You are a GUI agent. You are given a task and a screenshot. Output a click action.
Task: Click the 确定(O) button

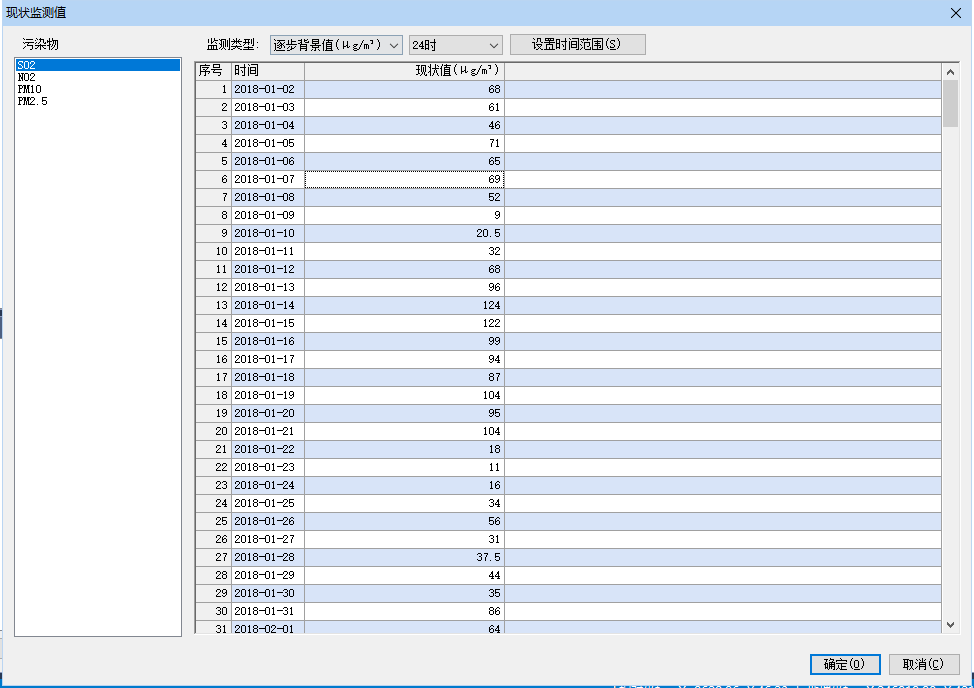click(843, 664)
